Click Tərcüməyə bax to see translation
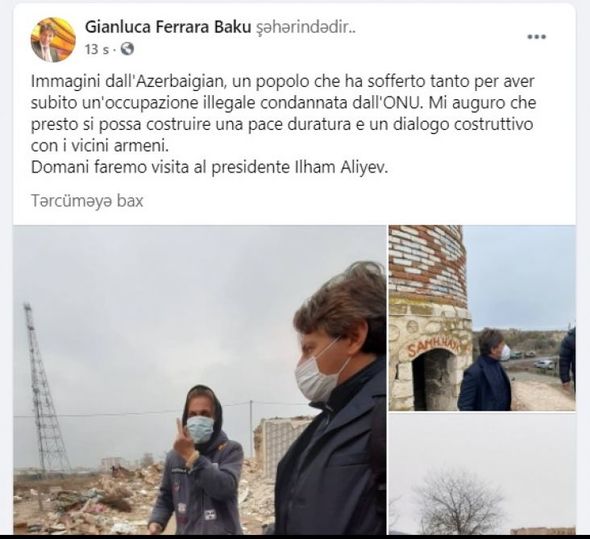This screenshot has width=590, height=539. pos(87,201)
